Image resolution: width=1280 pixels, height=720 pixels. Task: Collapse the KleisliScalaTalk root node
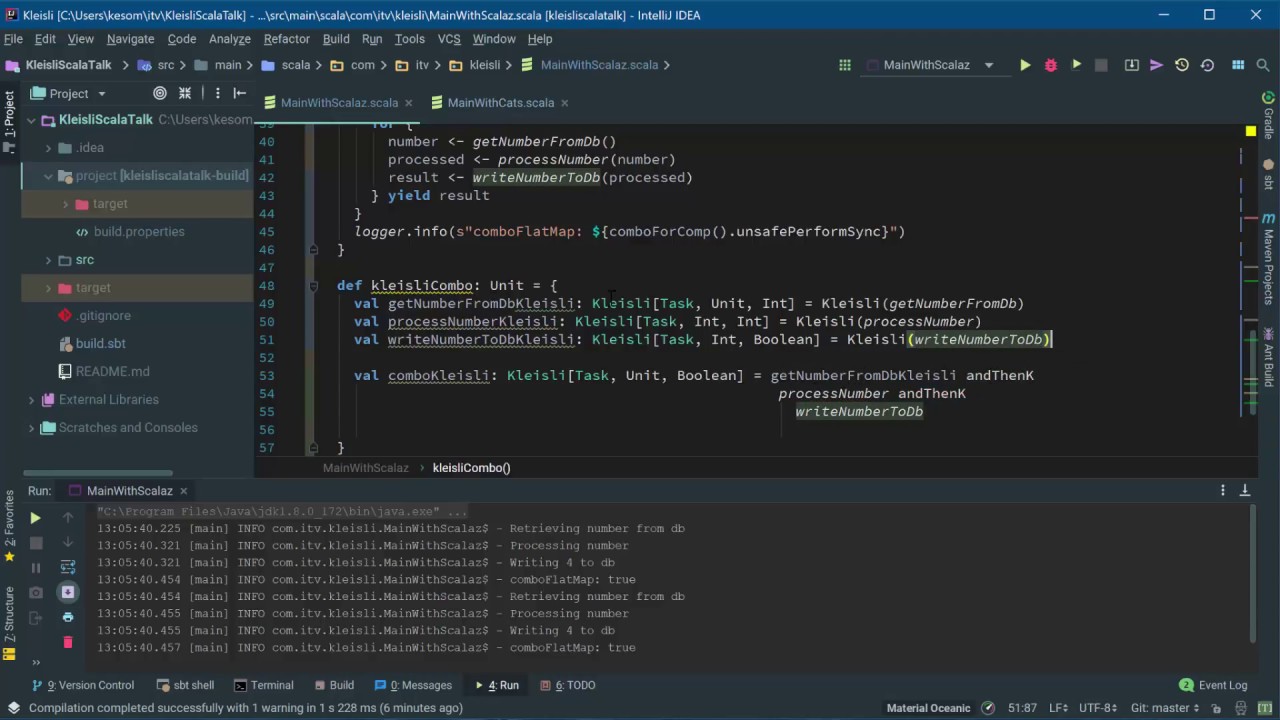[31, 120]
